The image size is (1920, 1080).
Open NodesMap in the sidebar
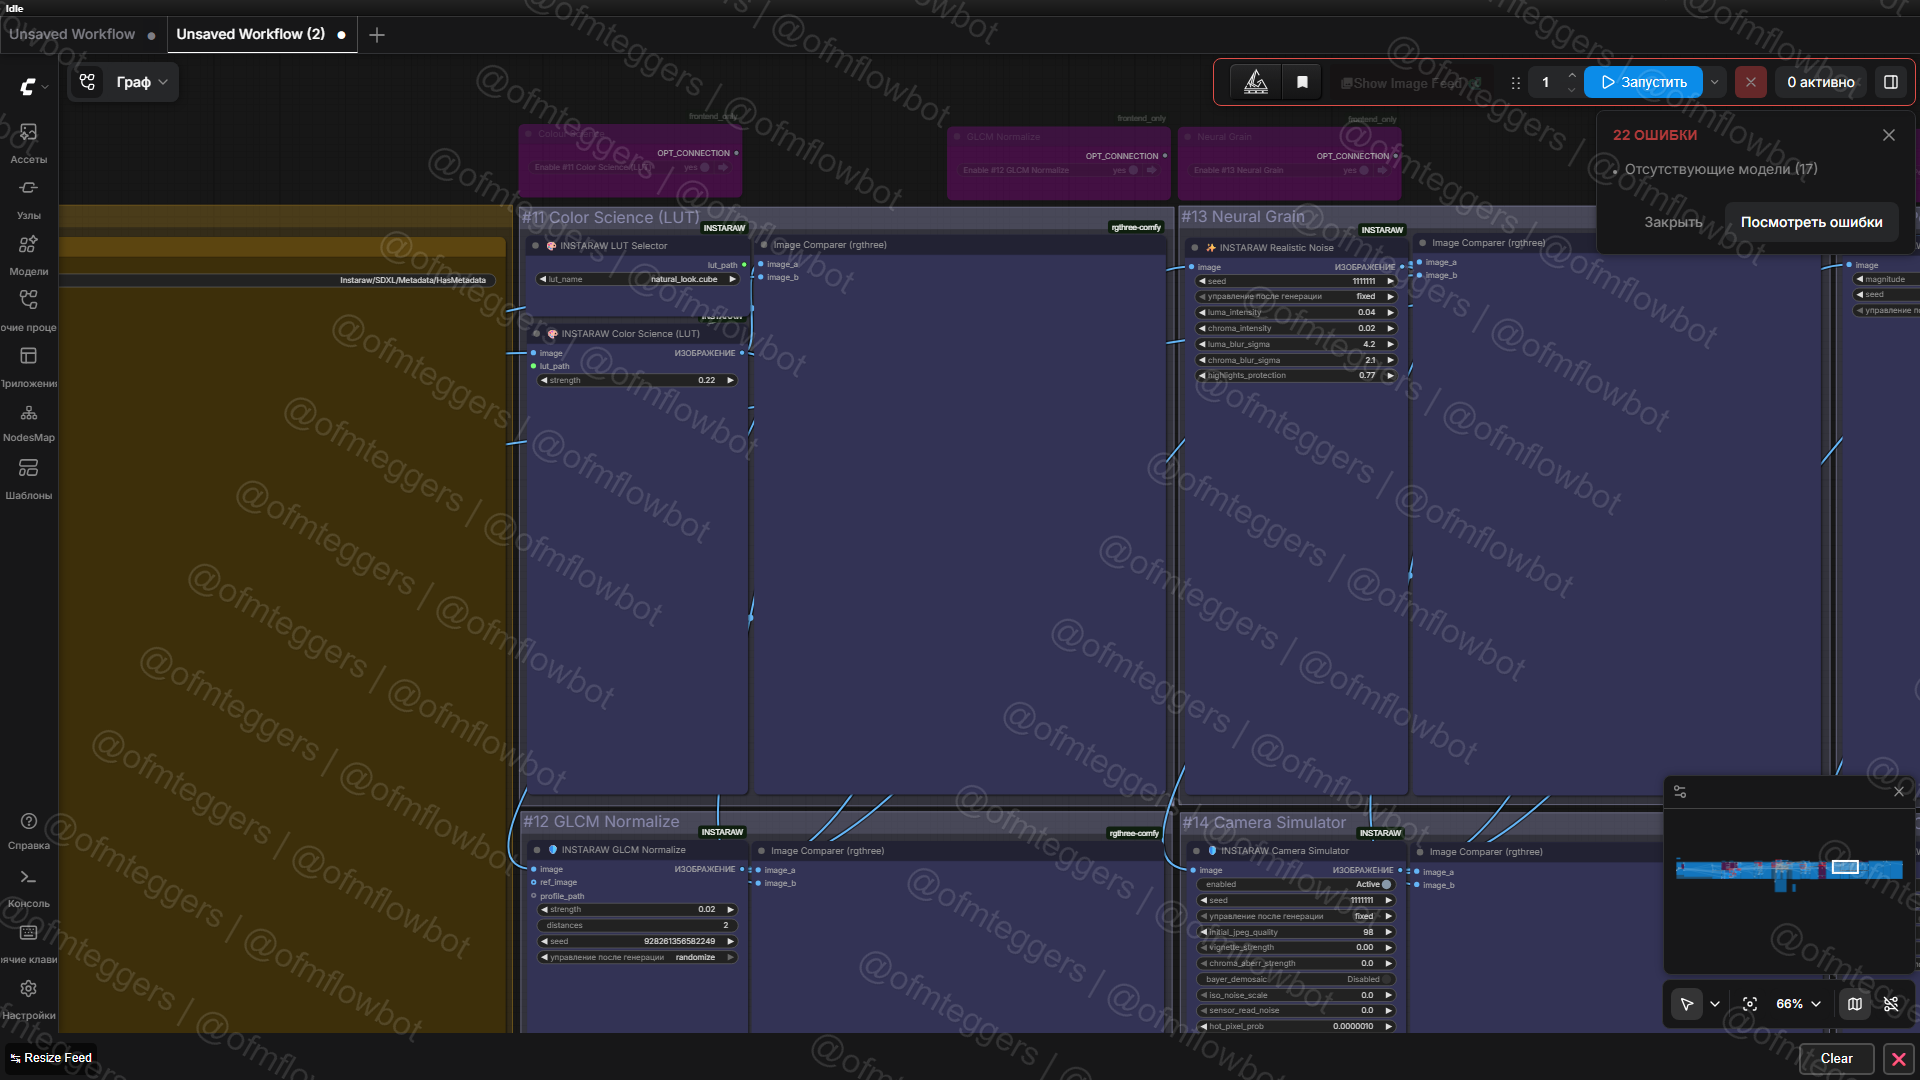pos(28,421)
